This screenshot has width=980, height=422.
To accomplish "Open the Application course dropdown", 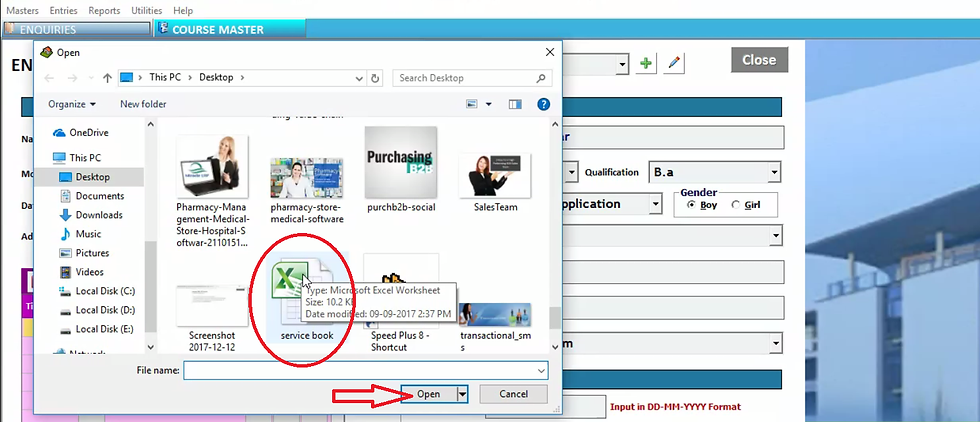I will 656,204.
